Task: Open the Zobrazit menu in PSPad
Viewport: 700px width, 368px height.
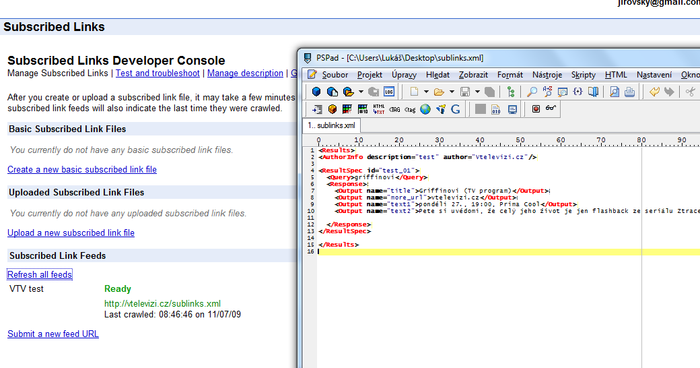Action: click(473, 75)
